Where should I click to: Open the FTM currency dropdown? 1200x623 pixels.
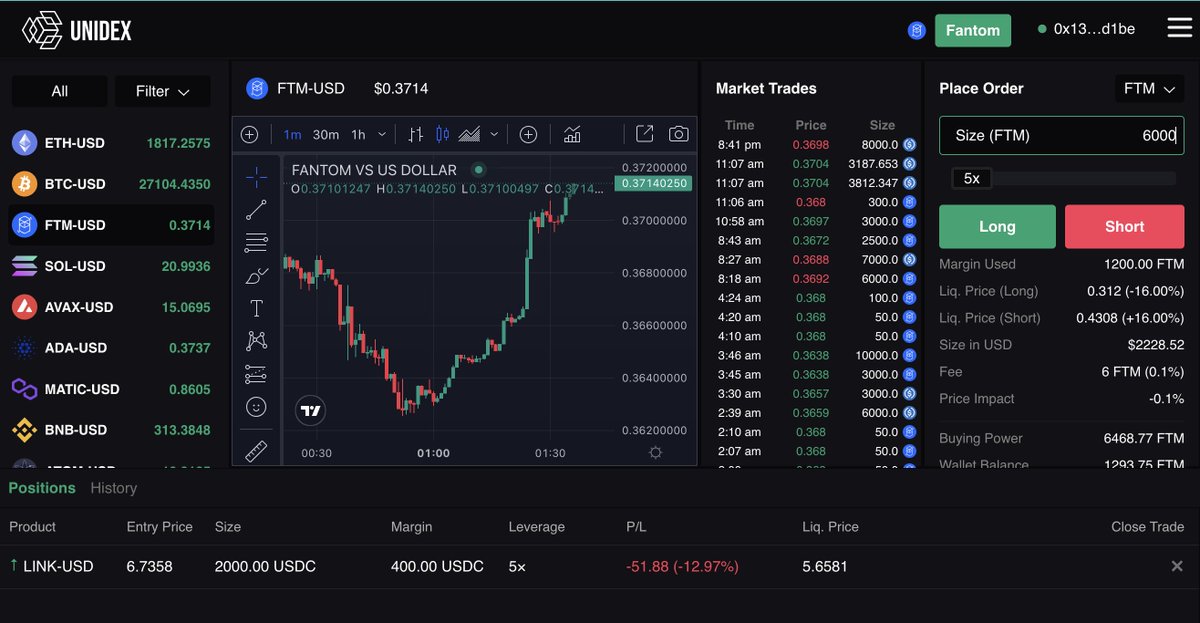[1149, 88]
